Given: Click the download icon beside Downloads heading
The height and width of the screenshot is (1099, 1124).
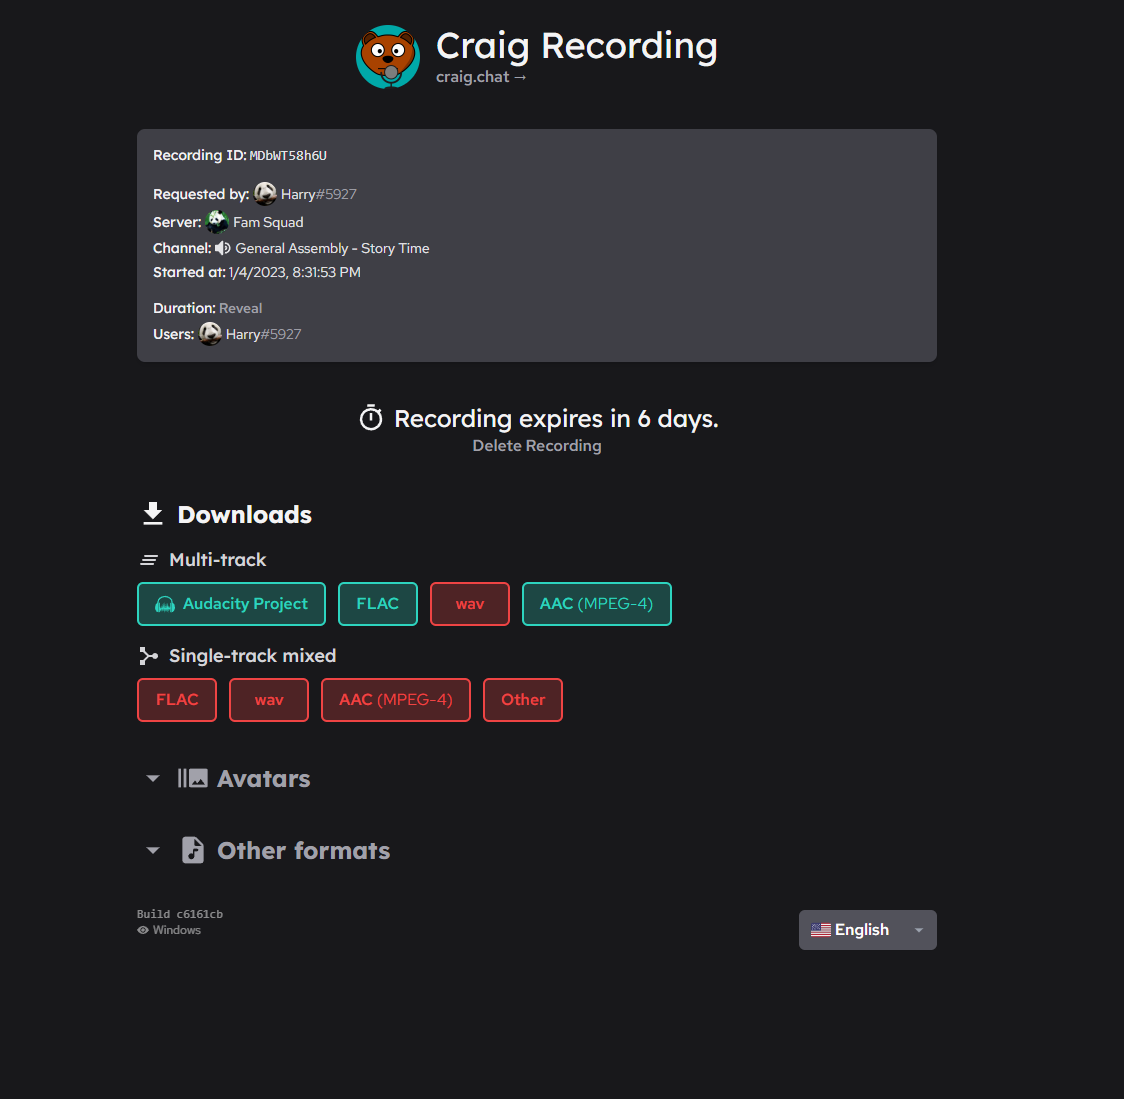Looking at the screenshot, I should point(152,513).
